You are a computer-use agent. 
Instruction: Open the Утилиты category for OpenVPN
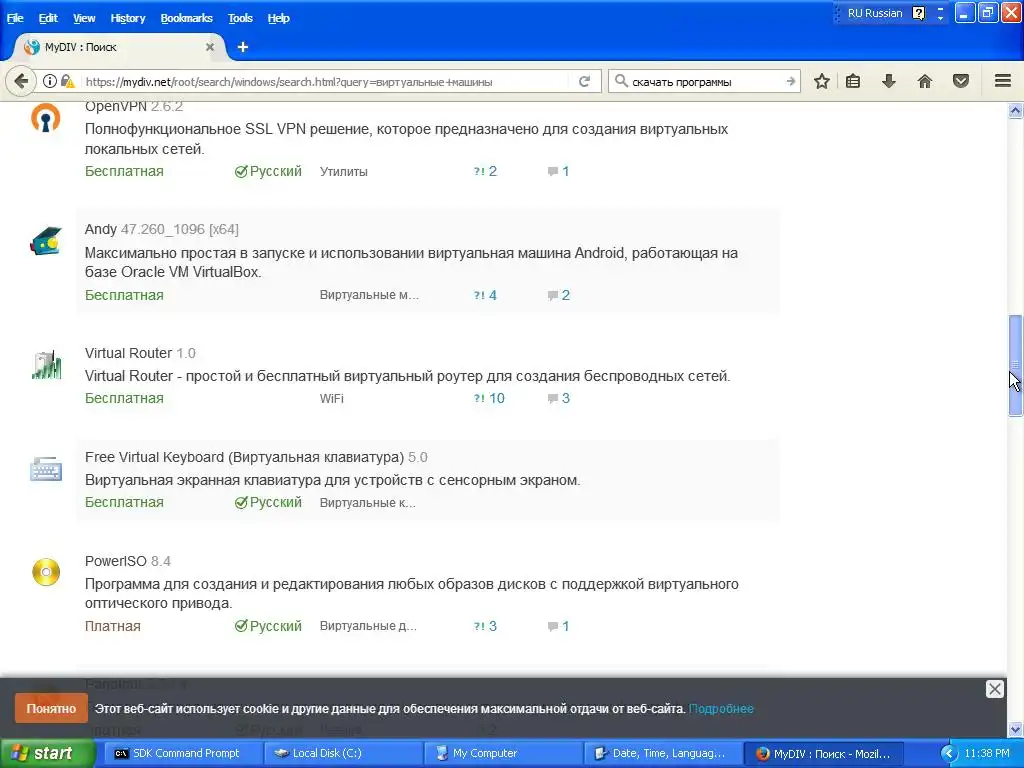pyautogui.click(x=344, y=172)
